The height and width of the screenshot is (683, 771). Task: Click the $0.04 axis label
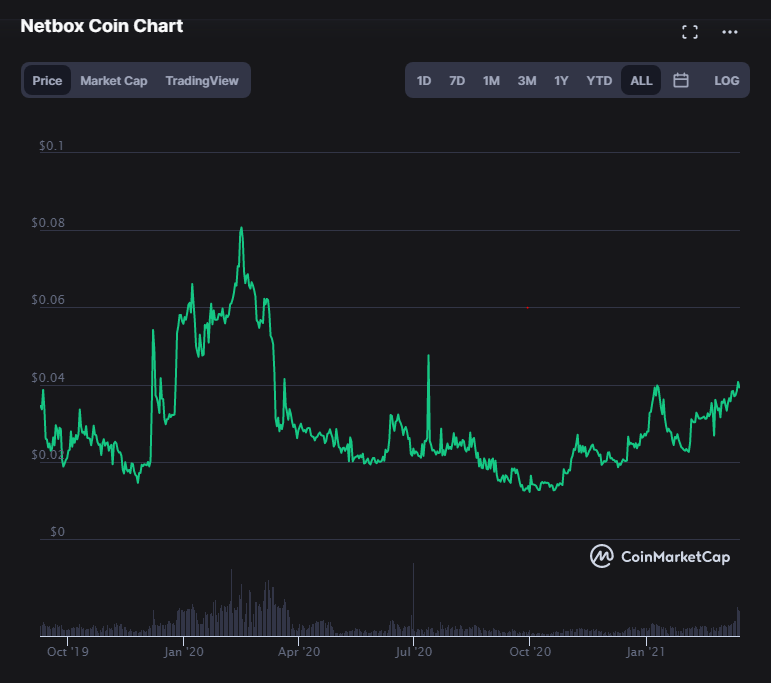click(x=48, y=377)
